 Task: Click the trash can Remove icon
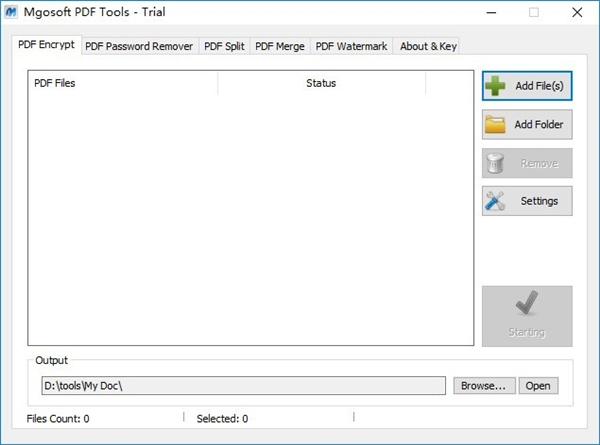tap(495, 163)
